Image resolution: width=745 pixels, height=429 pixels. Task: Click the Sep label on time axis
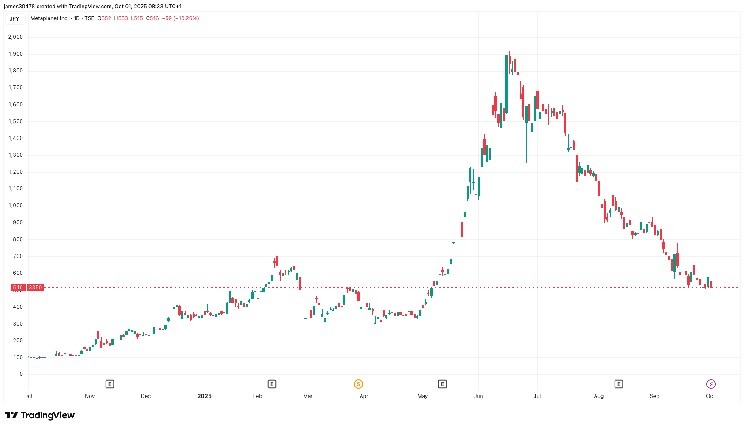point(653,396)
